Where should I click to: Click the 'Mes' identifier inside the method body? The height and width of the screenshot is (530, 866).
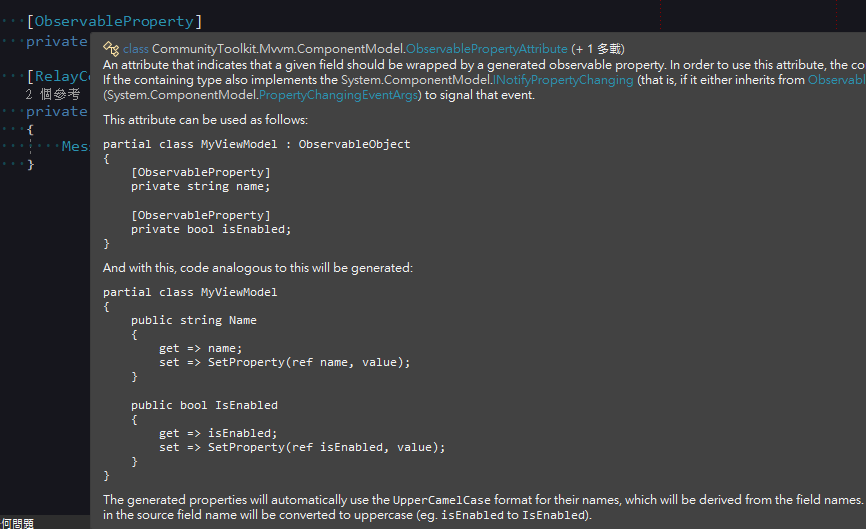pos(75,146)
